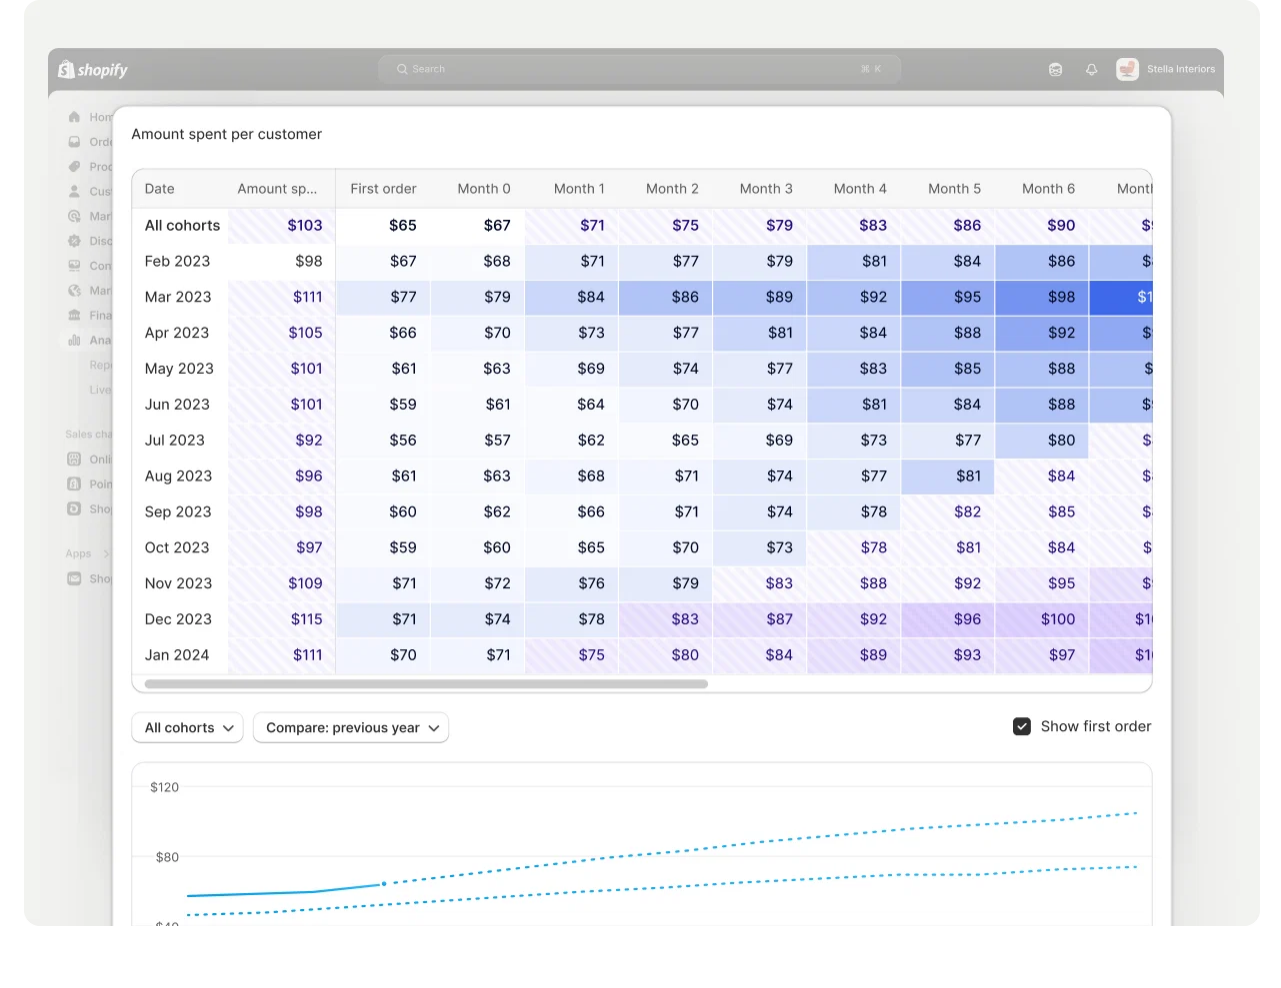Open Markets via the sidebar globe icon

(x=74, y=290)
